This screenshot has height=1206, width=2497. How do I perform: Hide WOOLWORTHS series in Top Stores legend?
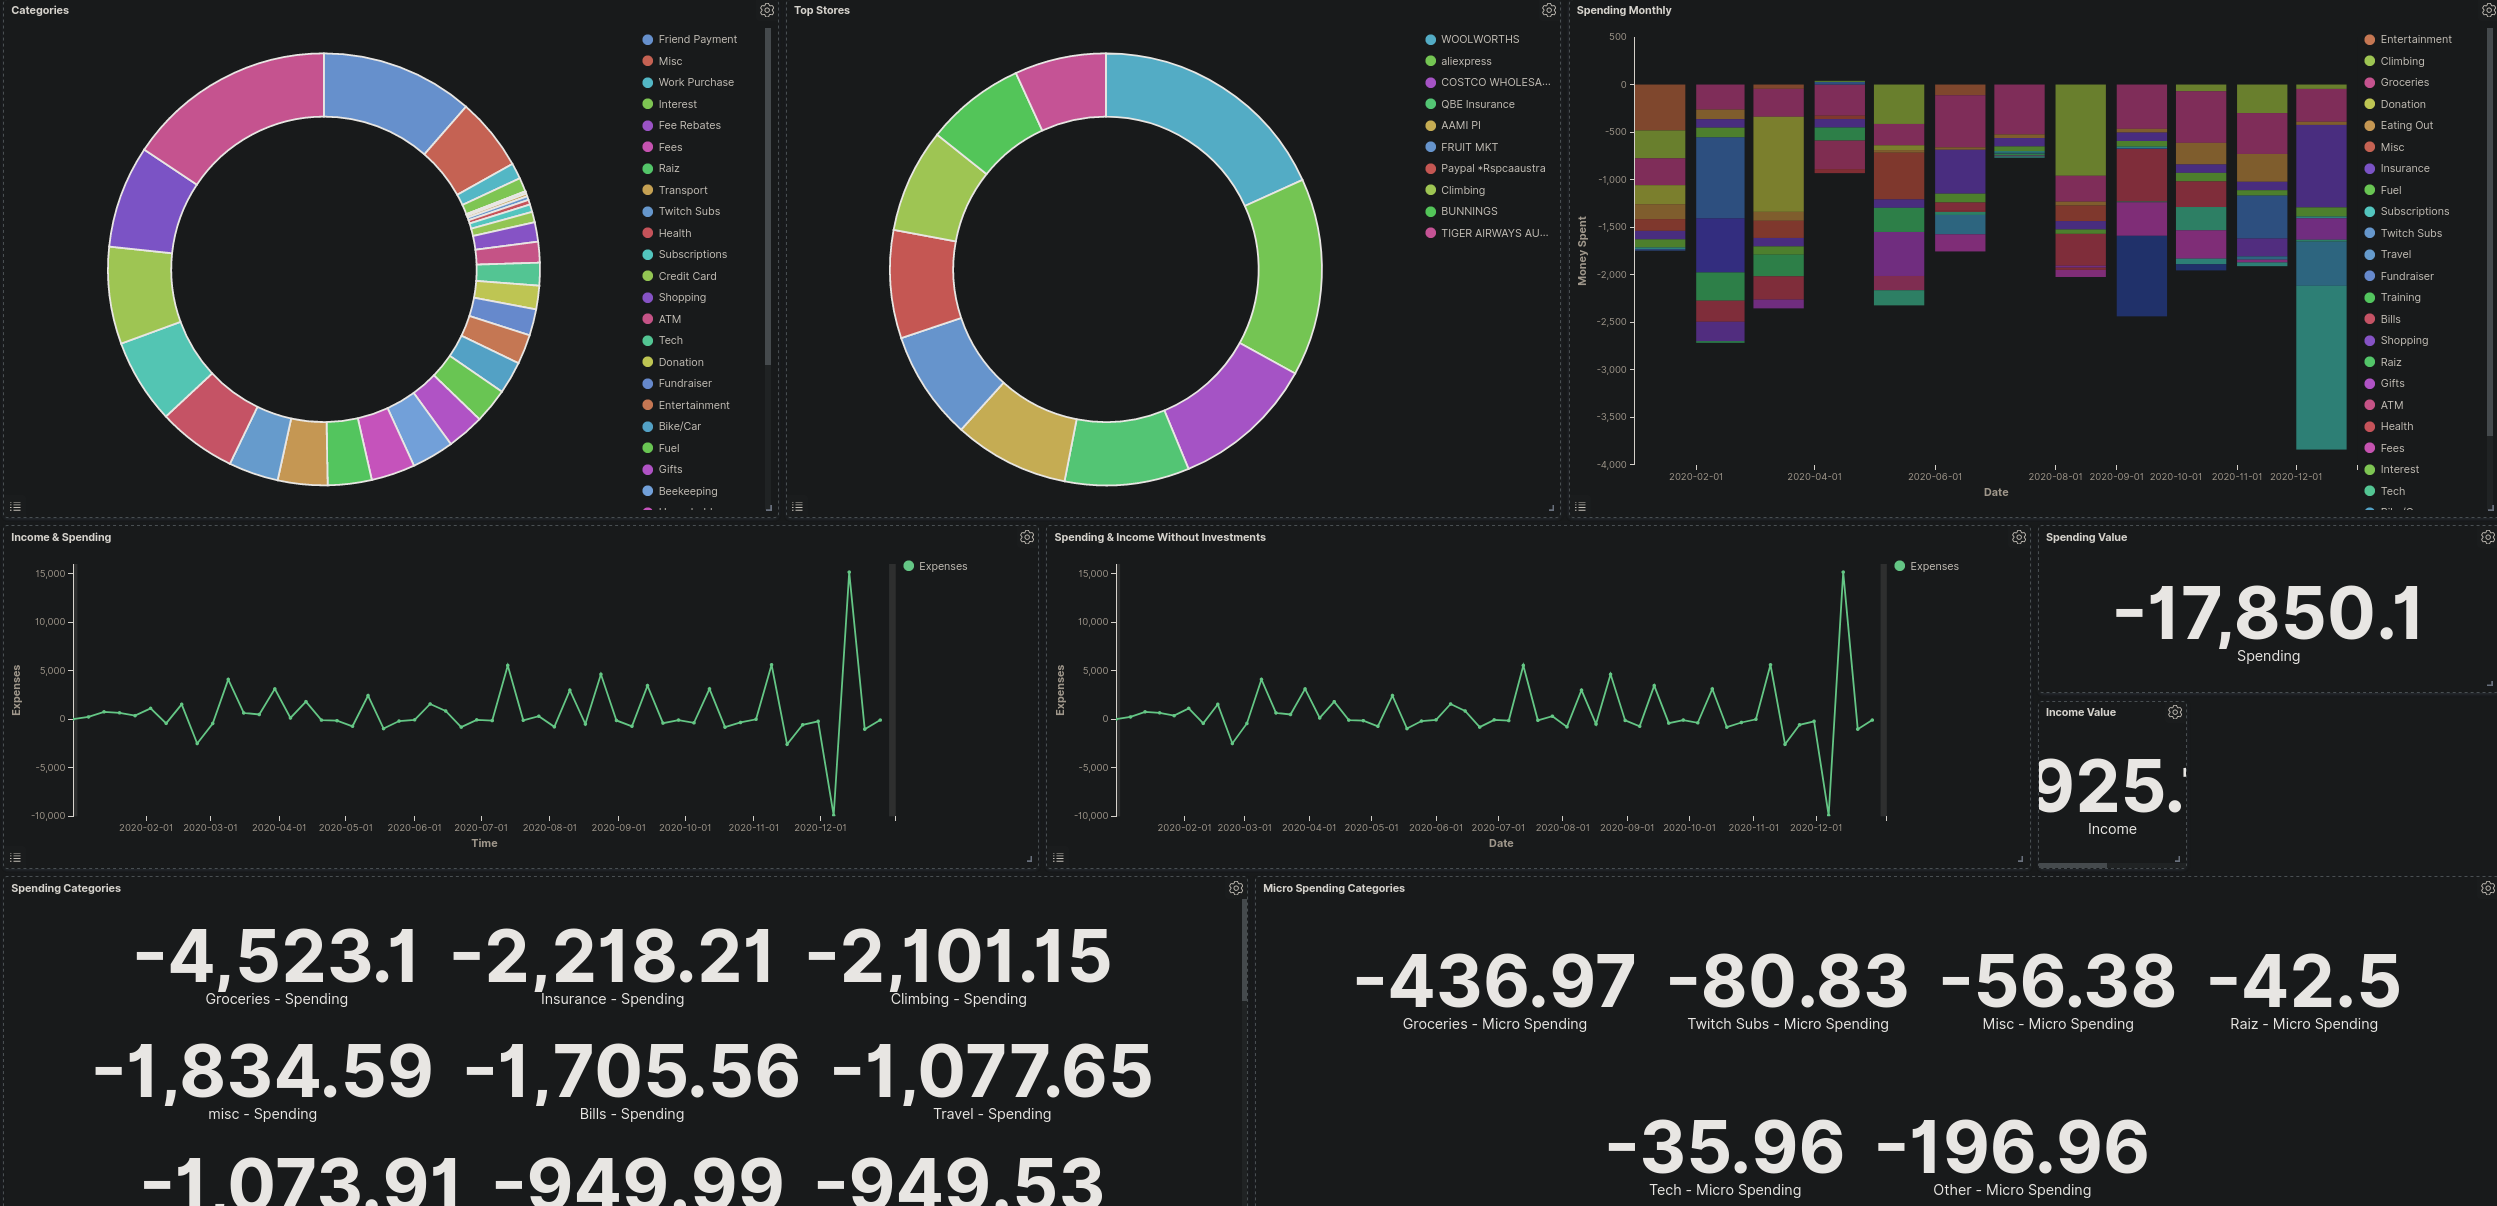(x=1479, y=39)
